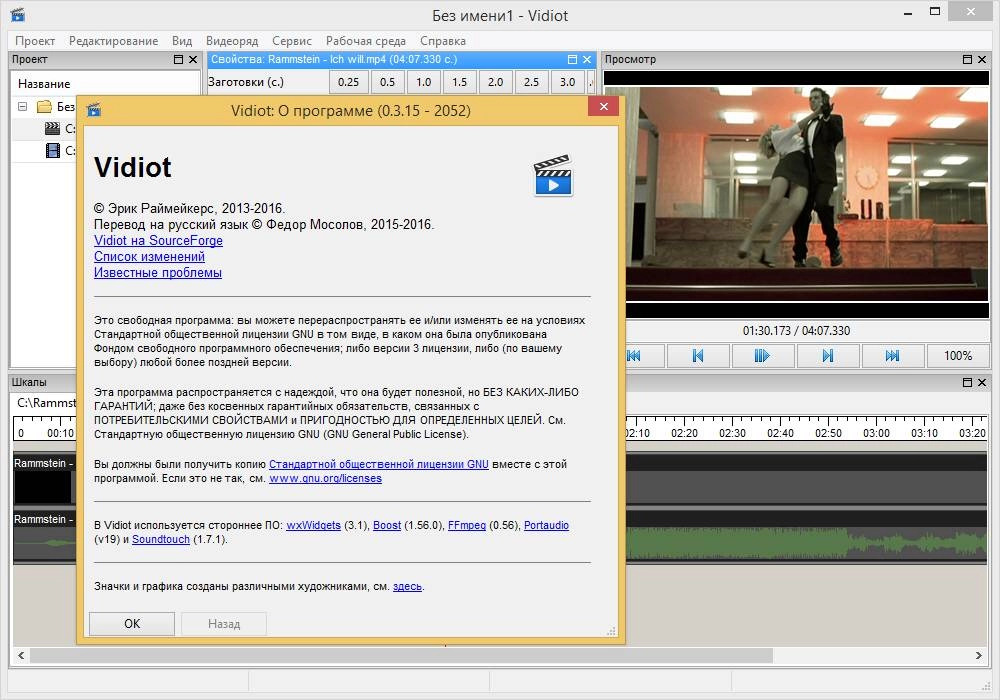1000x700 pixels.
Task: Open the здесь artists link
Action: 408,587
